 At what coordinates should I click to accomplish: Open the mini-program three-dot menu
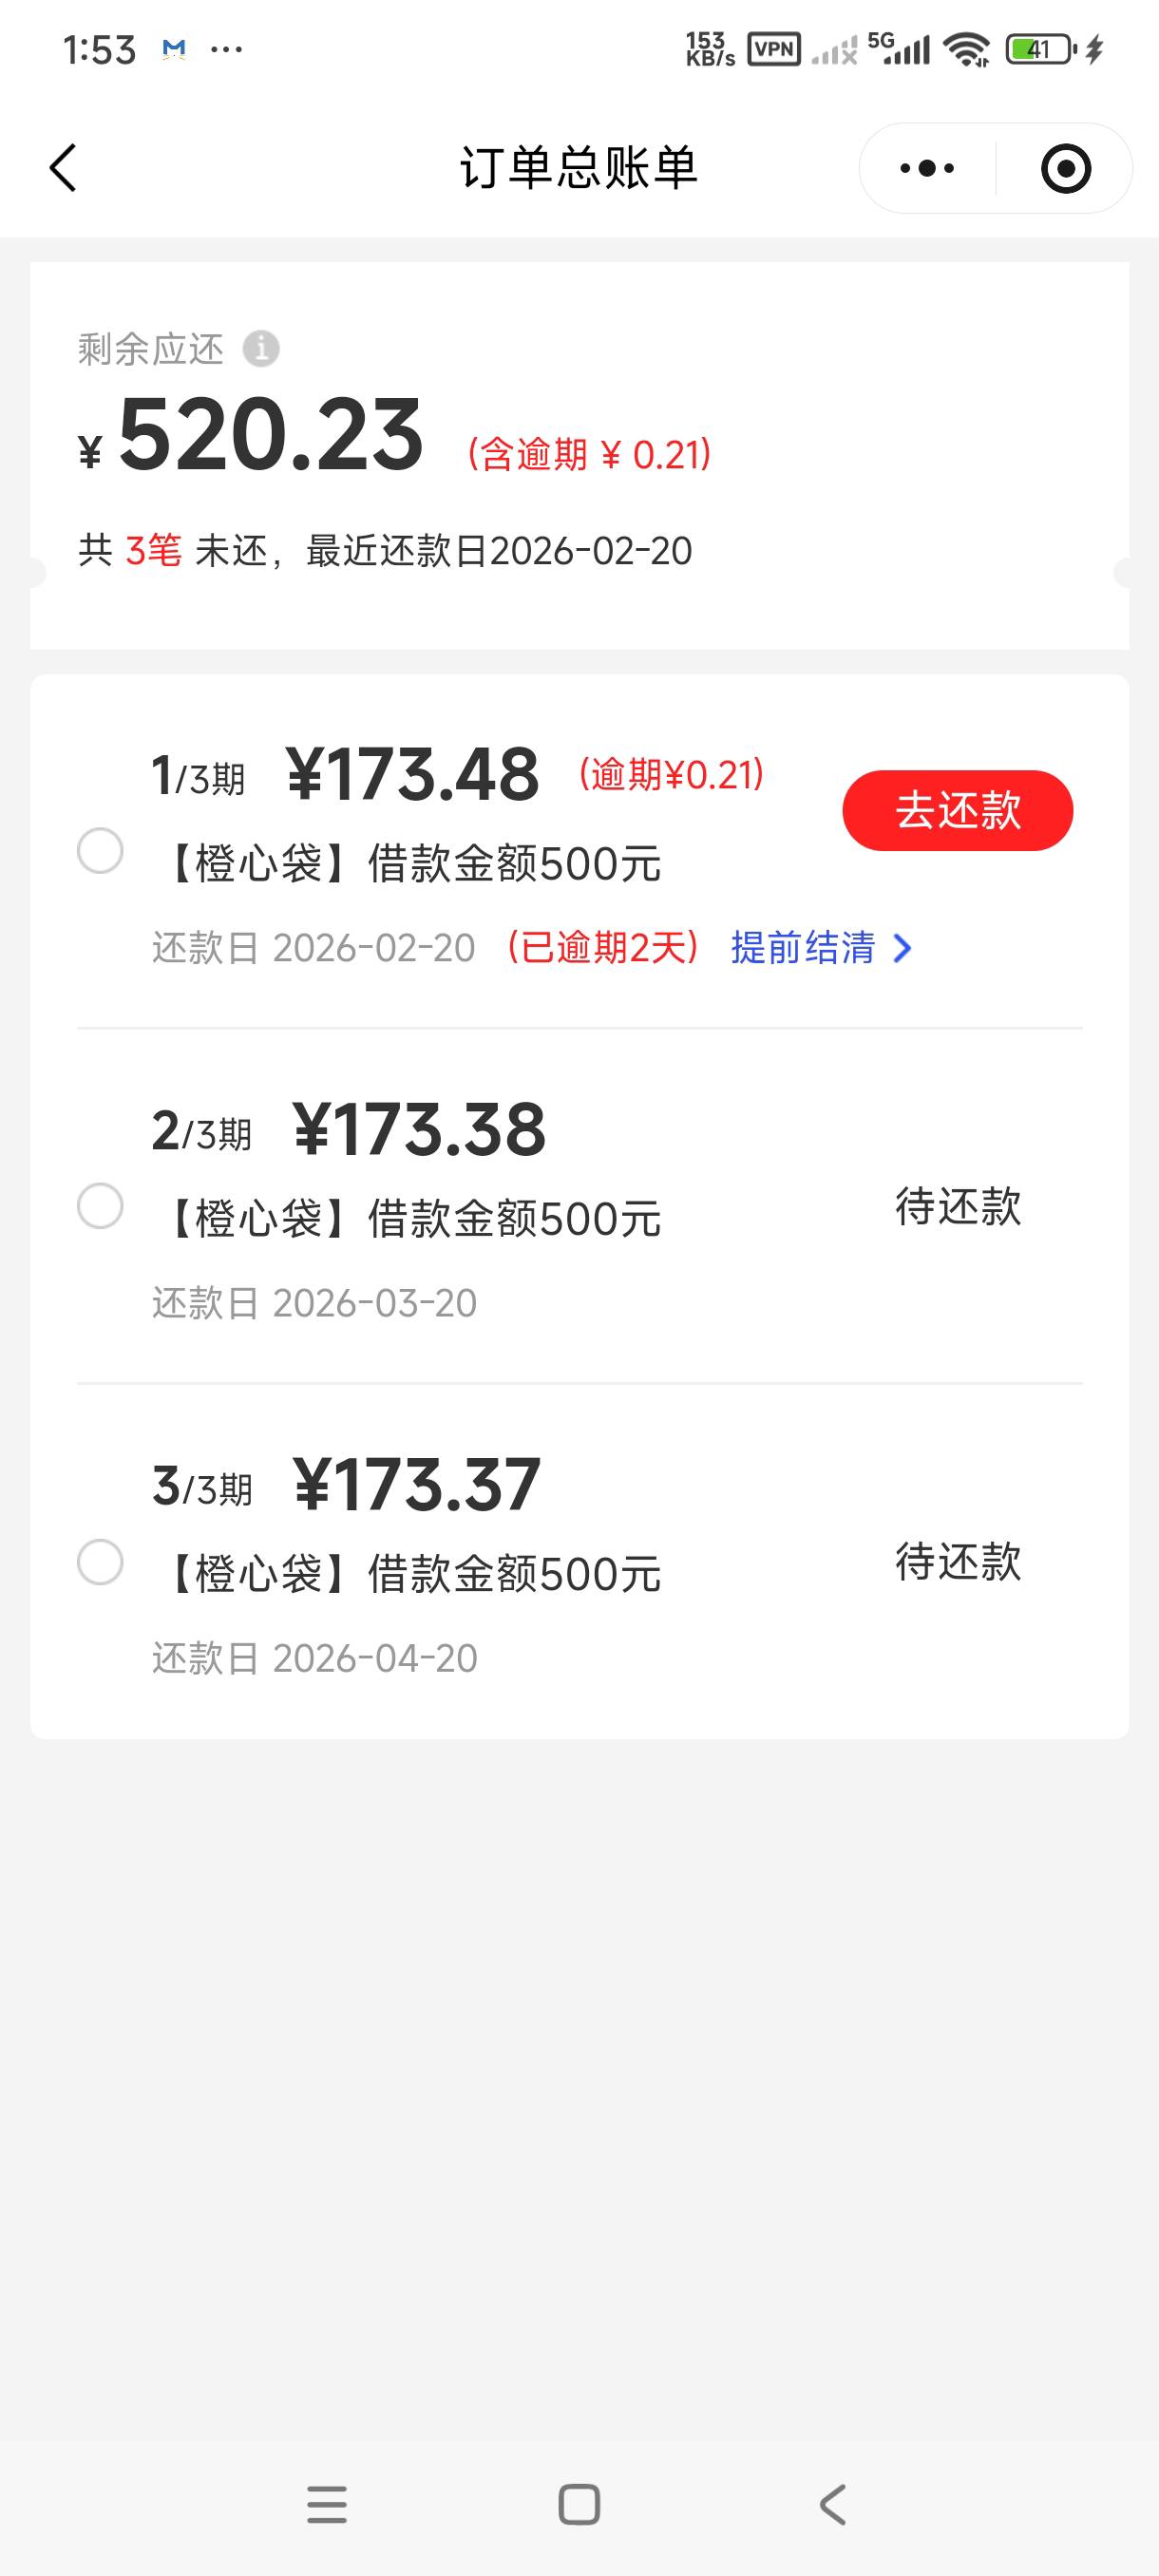point(927,168)
